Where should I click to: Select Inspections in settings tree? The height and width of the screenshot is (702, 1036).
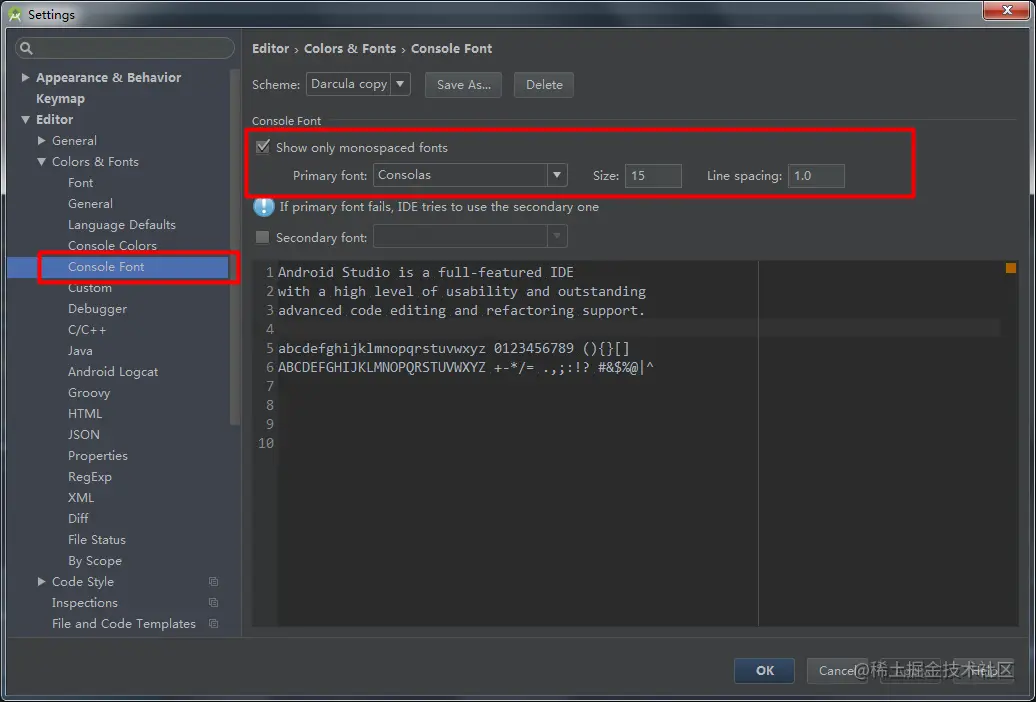85,603
